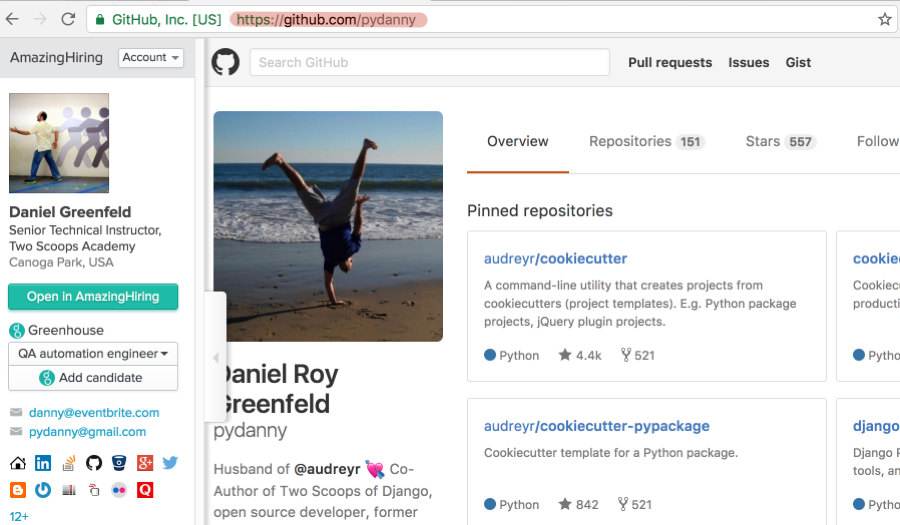This screenshot has height=525, width=900.
Task: Open the Quora red Q icon
Action: pos(145,490)
